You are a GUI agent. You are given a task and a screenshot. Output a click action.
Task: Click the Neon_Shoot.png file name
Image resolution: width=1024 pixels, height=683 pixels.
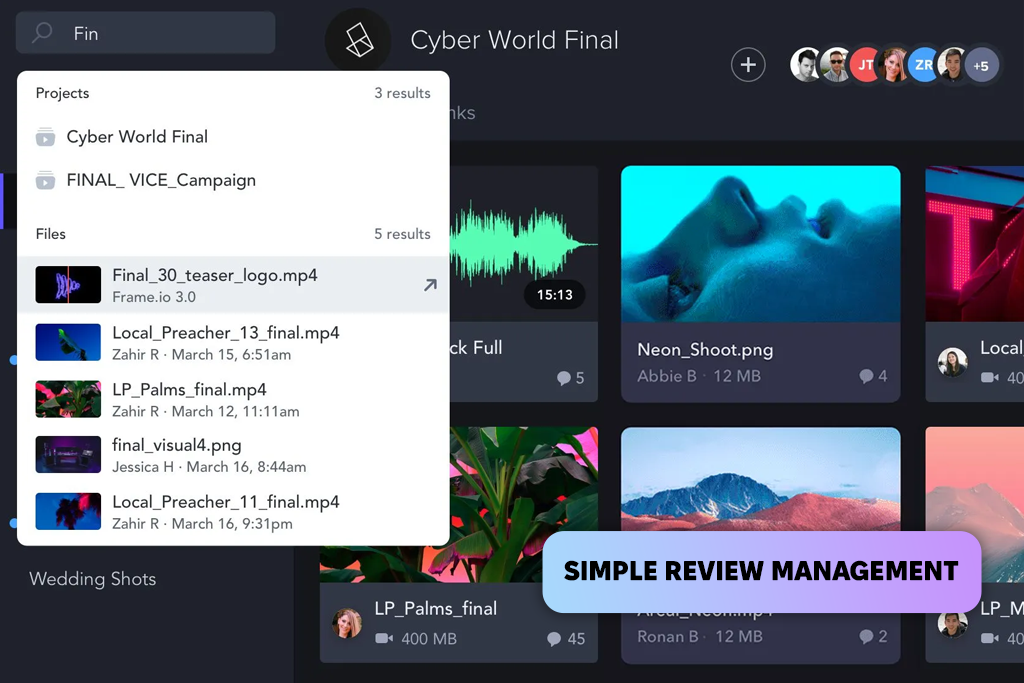tap(705, 349)
